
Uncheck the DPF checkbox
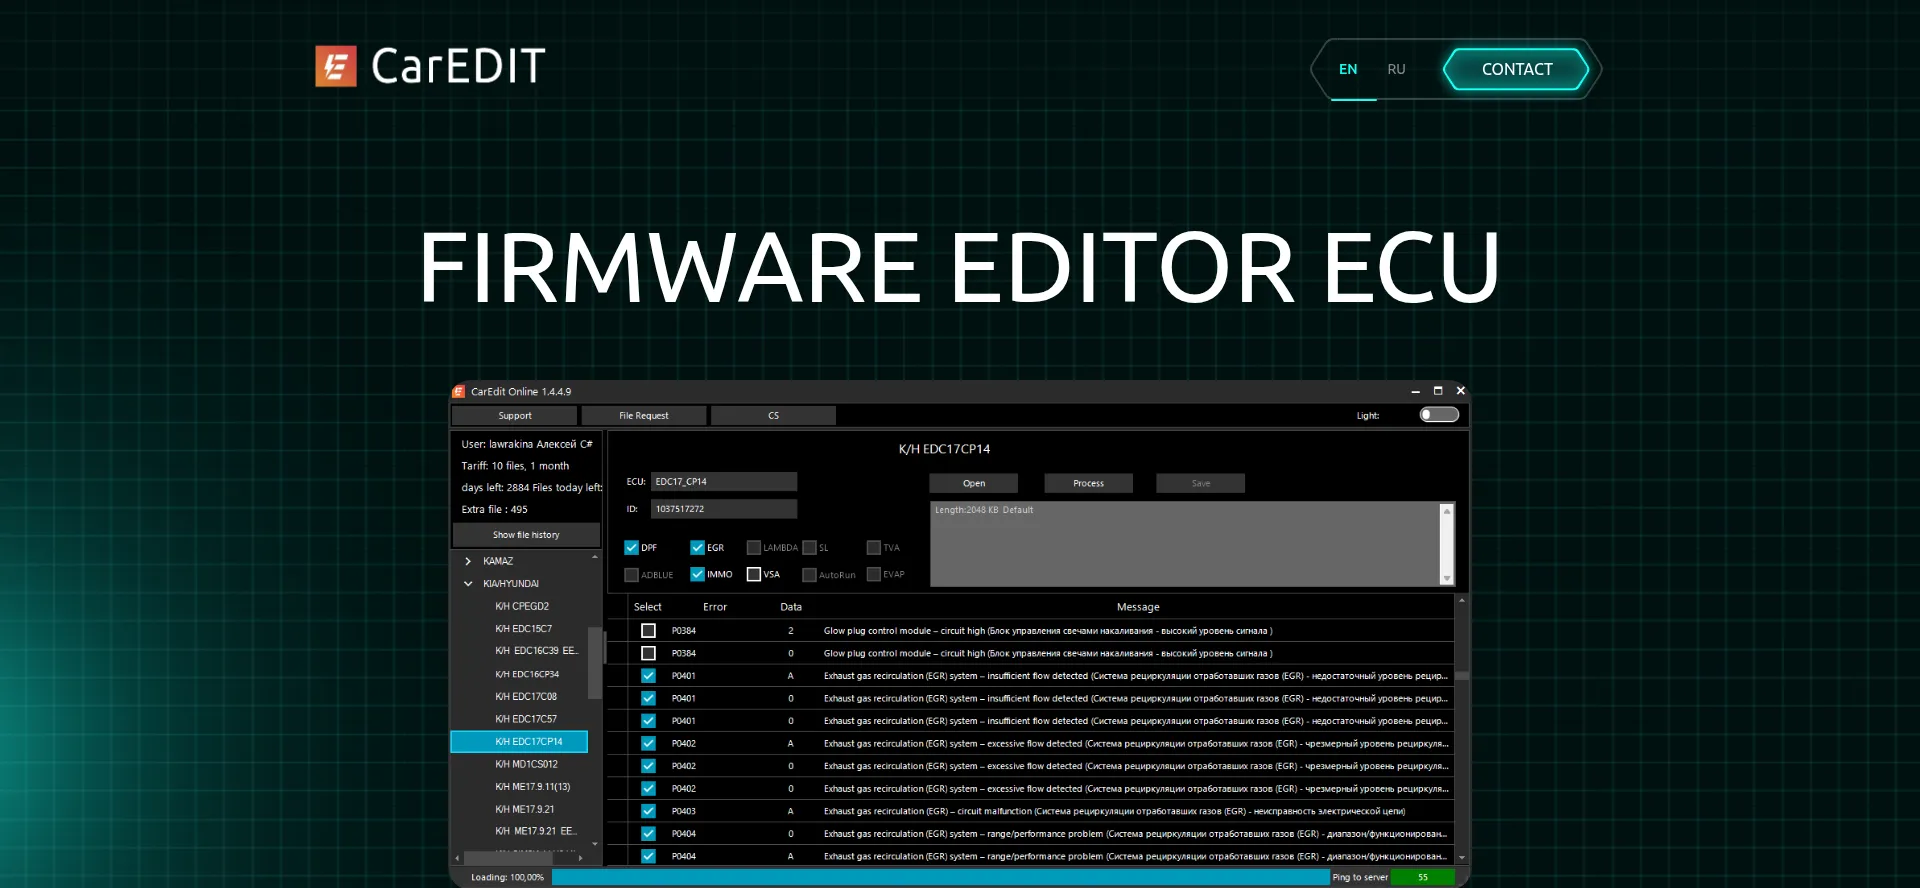click(631, 548)
